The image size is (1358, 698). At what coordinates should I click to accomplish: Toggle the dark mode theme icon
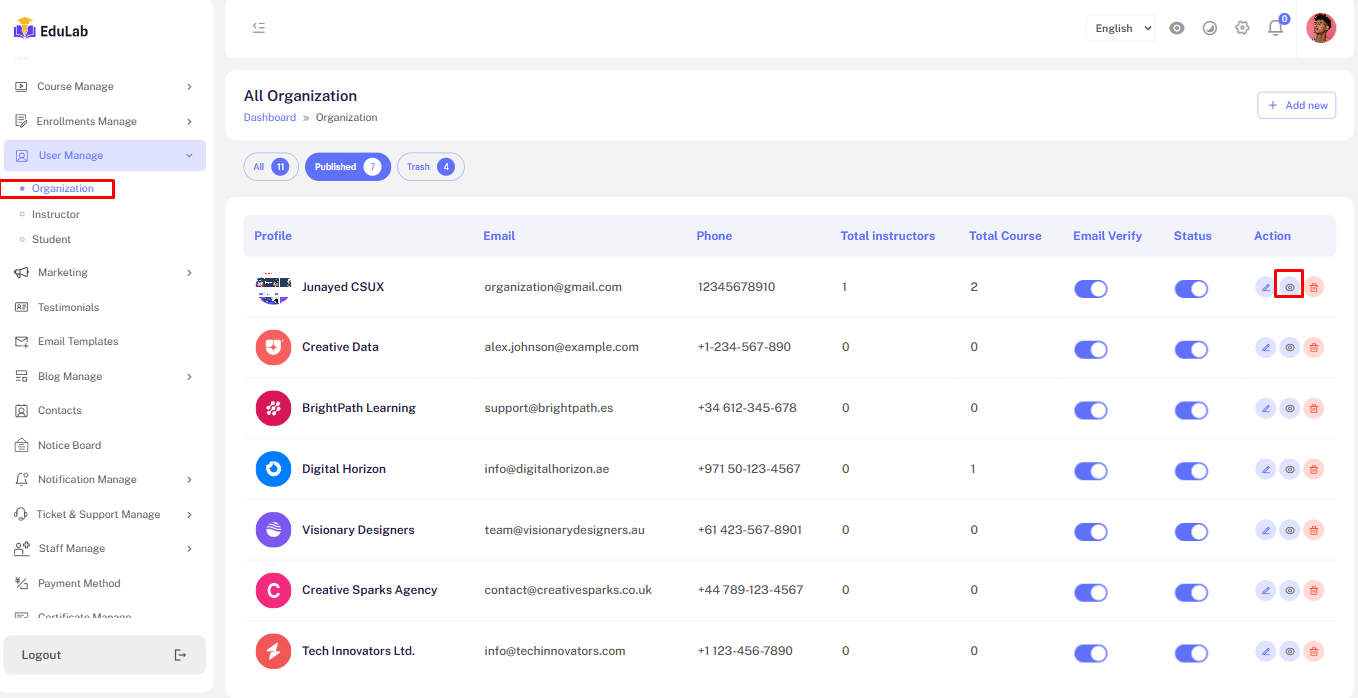(1210, 28)
